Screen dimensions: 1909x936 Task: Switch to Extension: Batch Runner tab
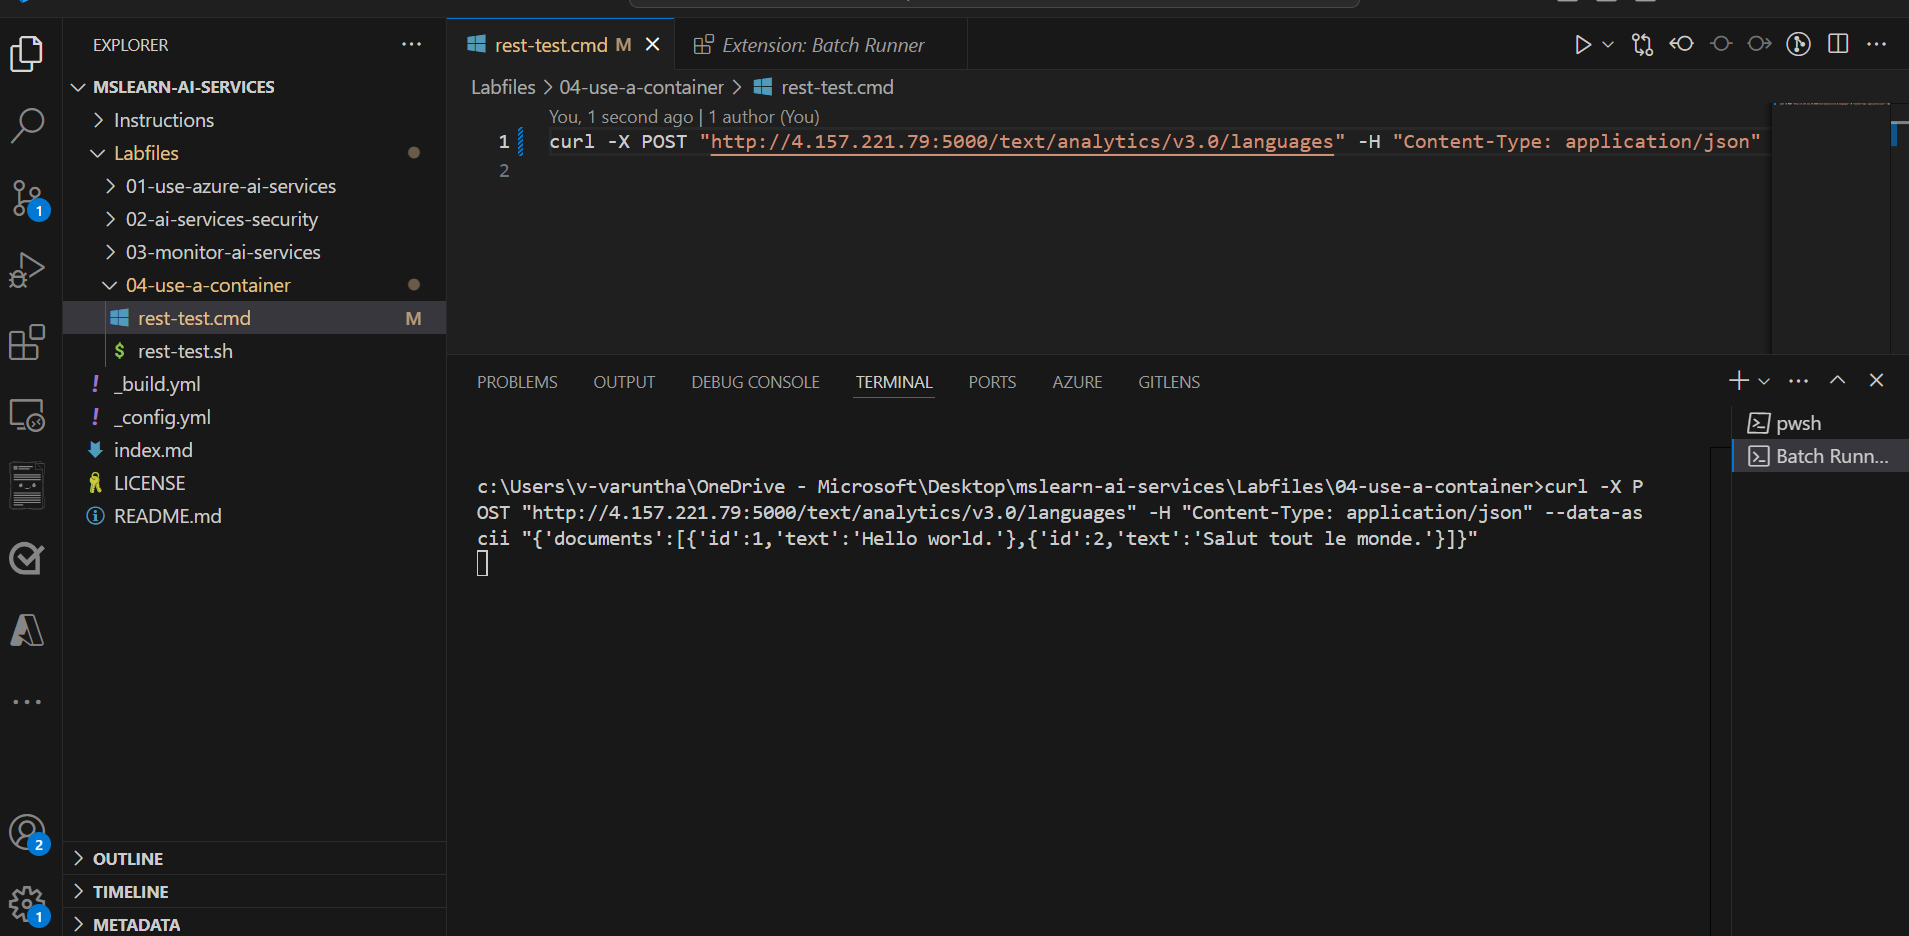coord(822,45)
